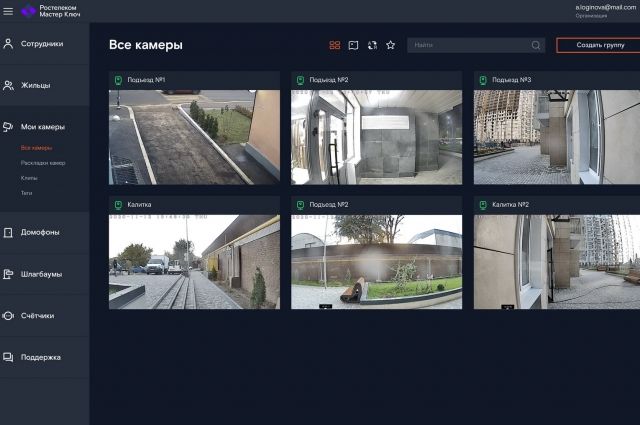Open the Клипы submenu item
The width and height of the screenshot is (640, 425).
click(29, 178)
